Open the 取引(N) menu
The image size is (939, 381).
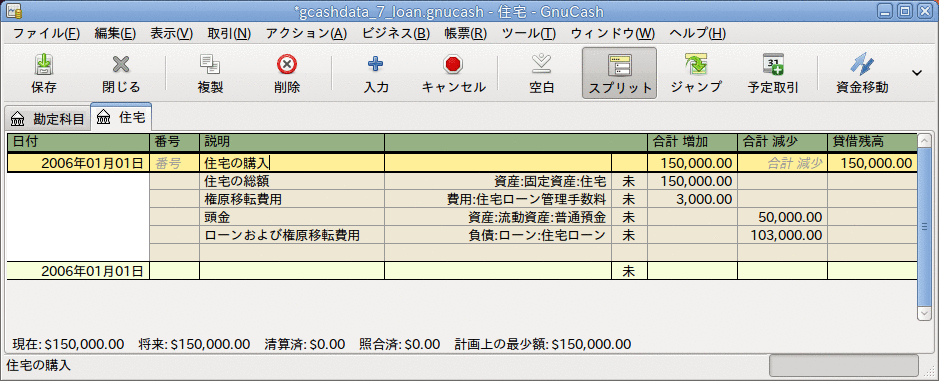(x=229, y=34)
